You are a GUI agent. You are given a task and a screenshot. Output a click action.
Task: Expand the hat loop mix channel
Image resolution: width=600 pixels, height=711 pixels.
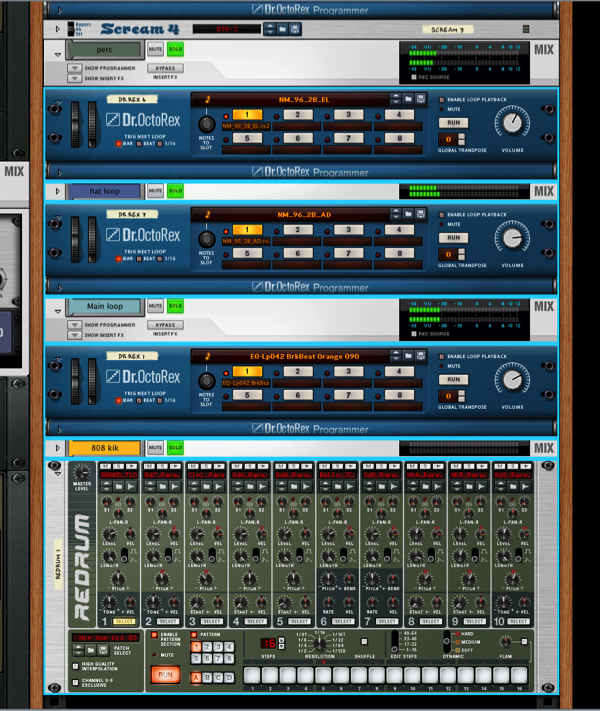tap(58, 191)
